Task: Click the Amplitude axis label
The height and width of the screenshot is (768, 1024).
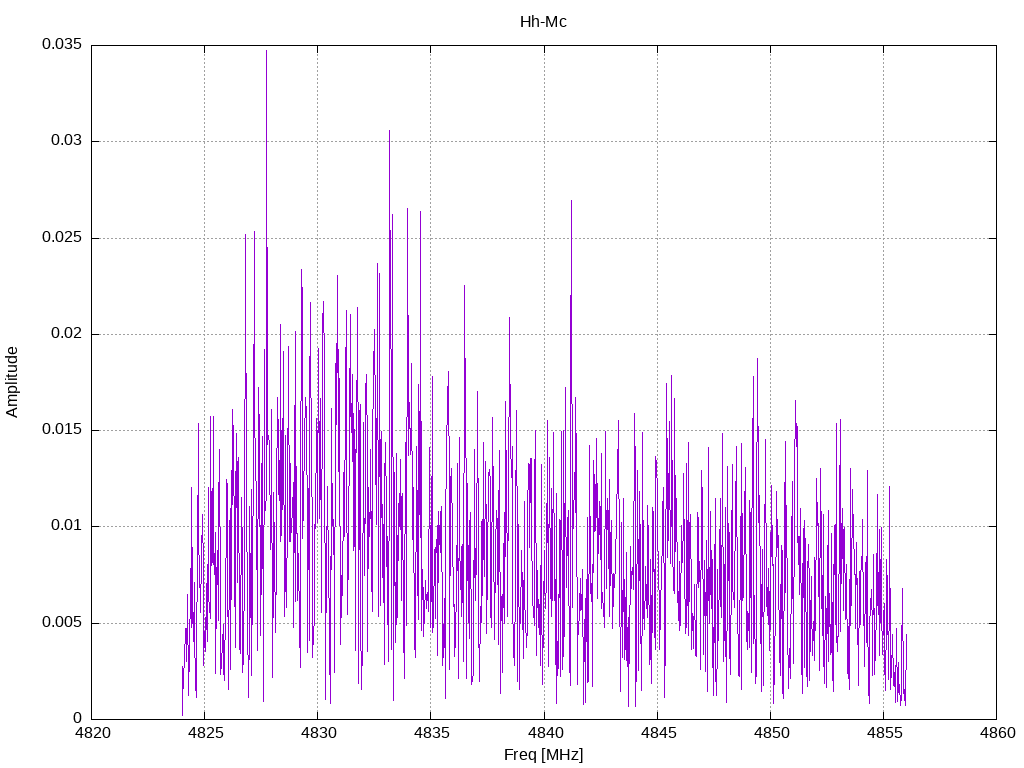Action: click(x=12, y=382)
